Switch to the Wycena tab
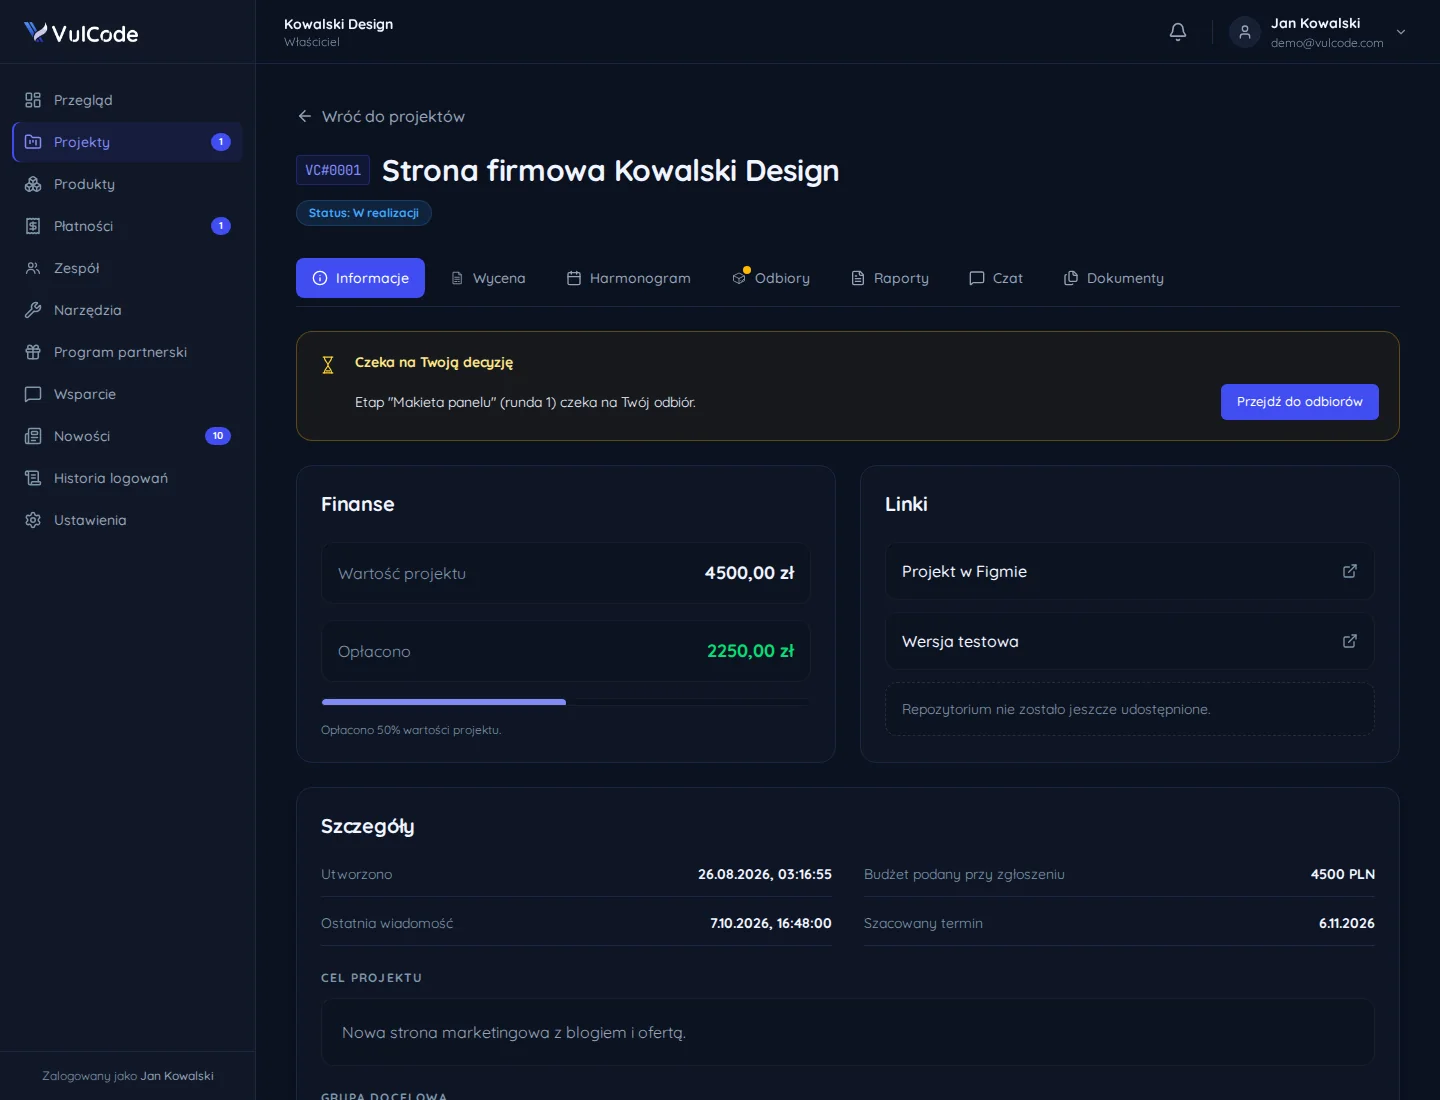Viewport: 1440px width, 1100px height. click(488, 278)
